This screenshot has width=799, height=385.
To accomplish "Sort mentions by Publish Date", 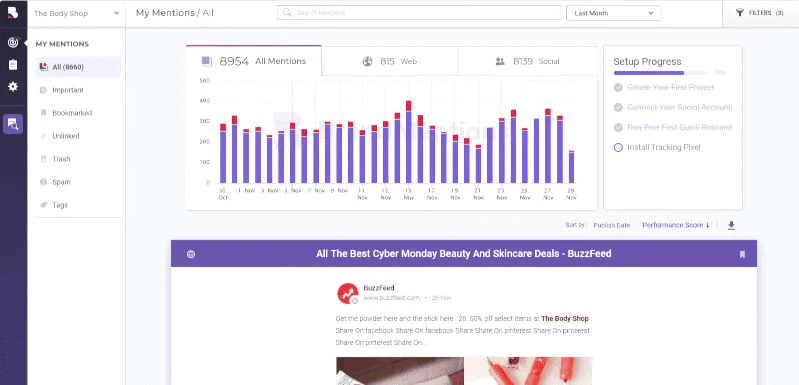I will pyautogui.click(x=611, y=225).
